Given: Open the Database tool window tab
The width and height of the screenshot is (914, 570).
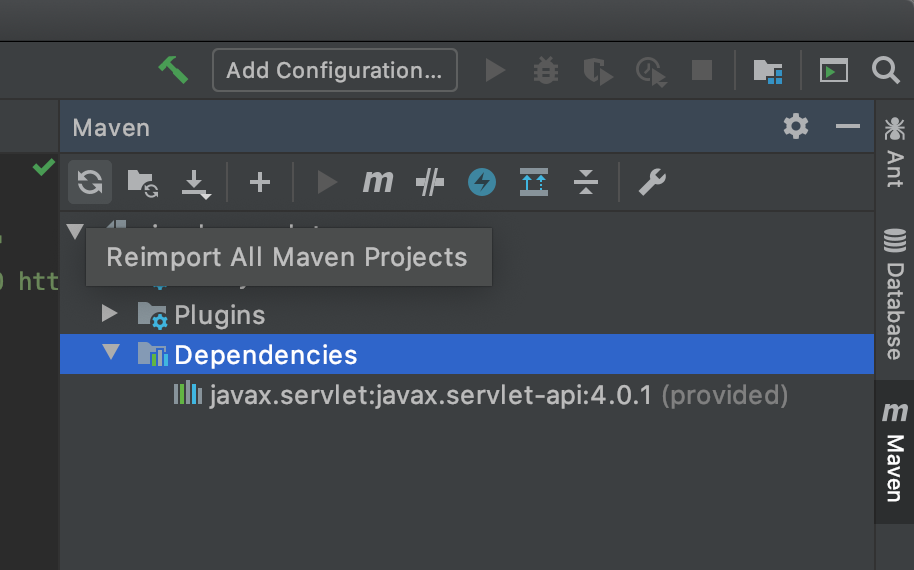Looking at the screenshot, I should click(894, 294).
